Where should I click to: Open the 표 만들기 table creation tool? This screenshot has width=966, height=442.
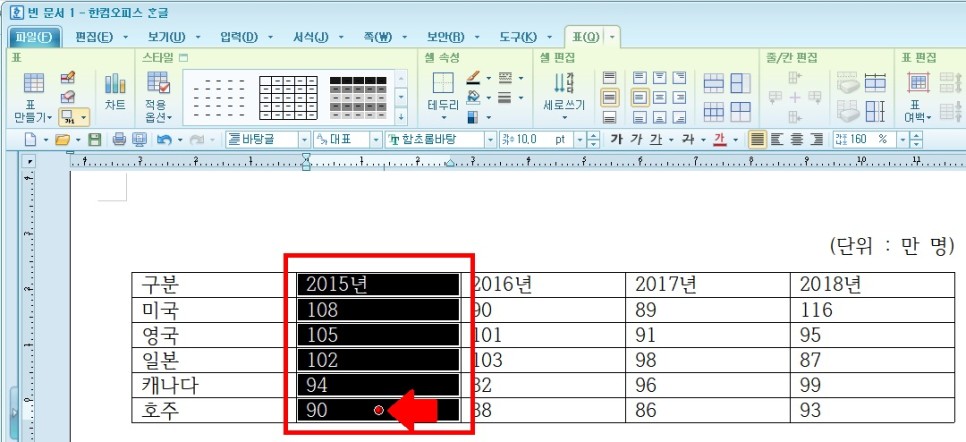[x=33, y=97]
